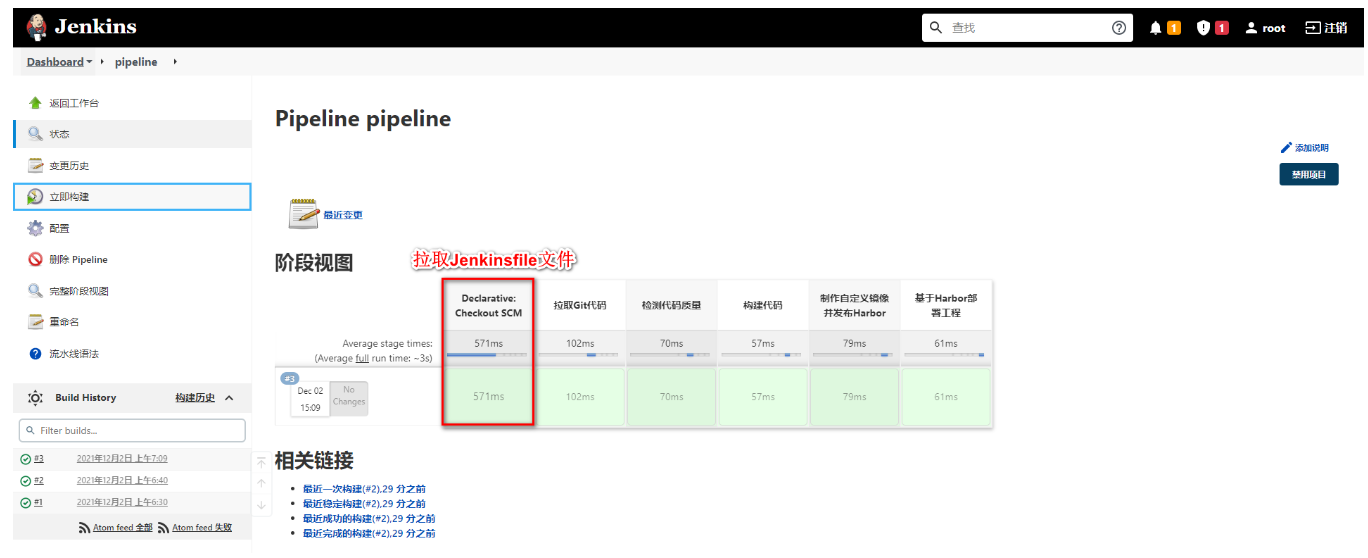Screen dimensions: 1368x558
Task: Open the 最近变更 recent changes link
Action: 343,215
